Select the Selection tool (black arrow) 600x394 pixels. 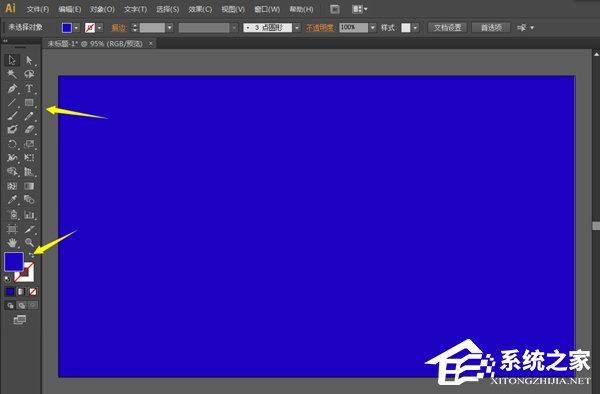tap(12, 60)
